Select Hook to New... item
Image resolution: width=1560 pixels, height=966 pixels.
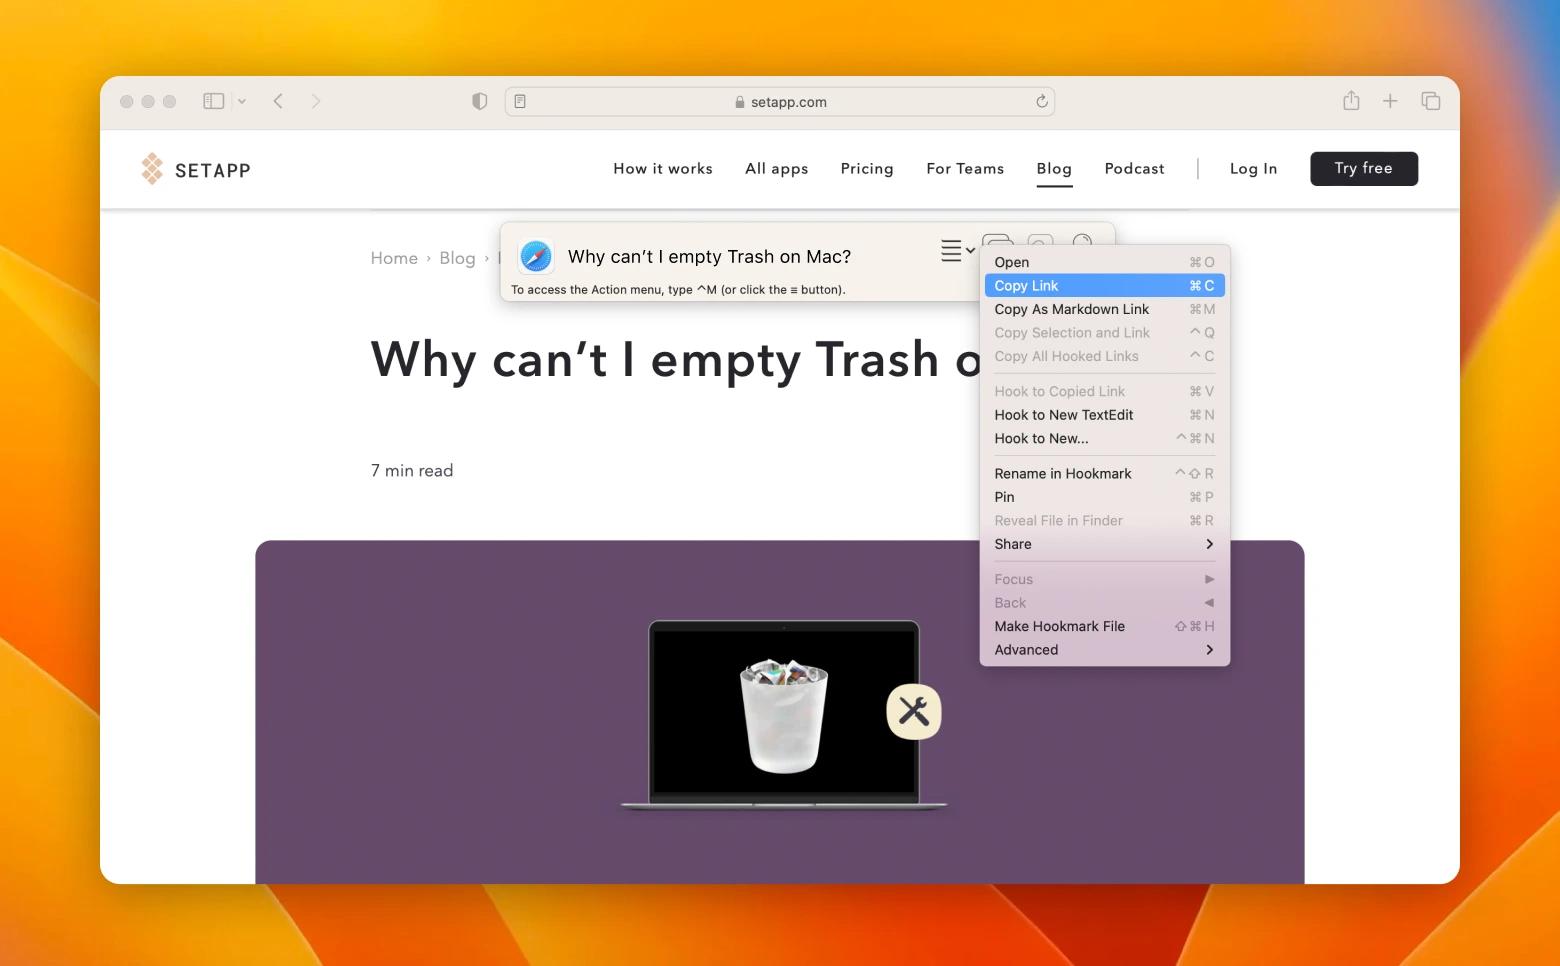click(x=1104, y=438)
